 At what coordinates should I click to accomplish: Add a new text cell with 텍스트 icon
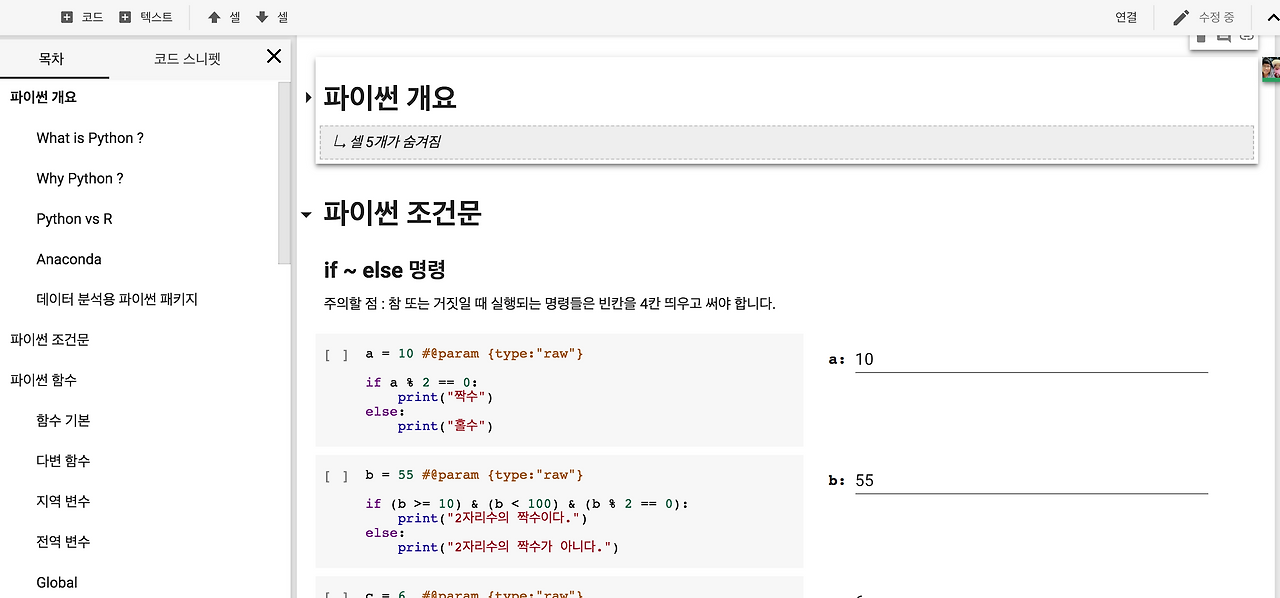(147, 17)
